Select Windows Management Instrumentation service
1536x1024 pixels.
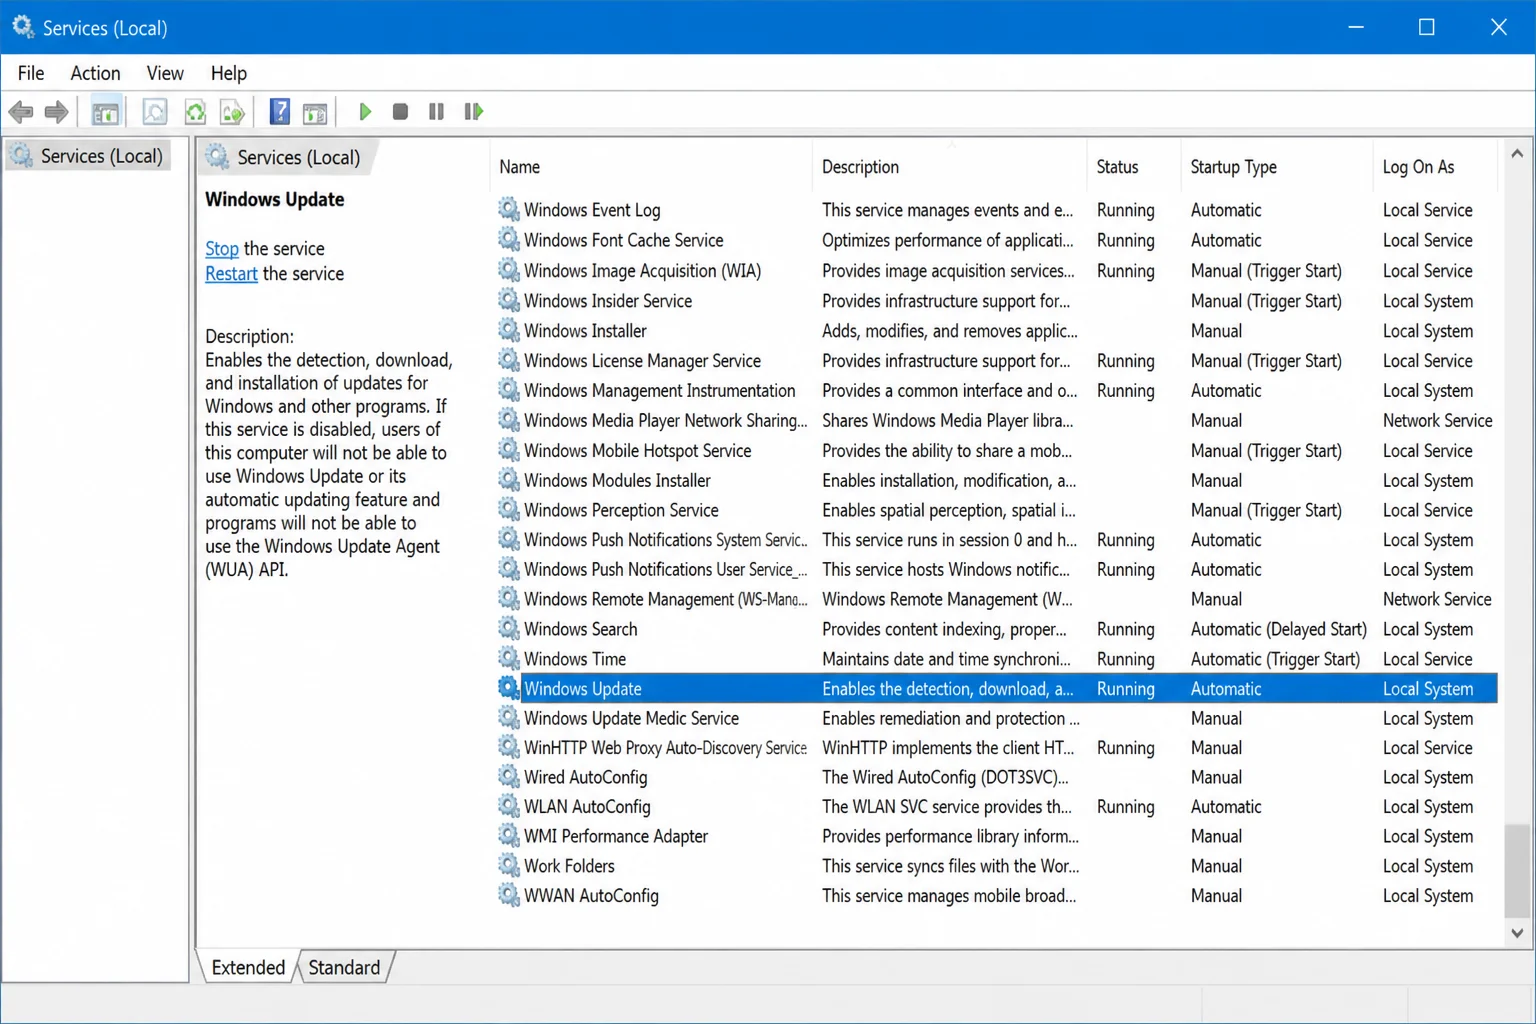[x=997, y=390]
